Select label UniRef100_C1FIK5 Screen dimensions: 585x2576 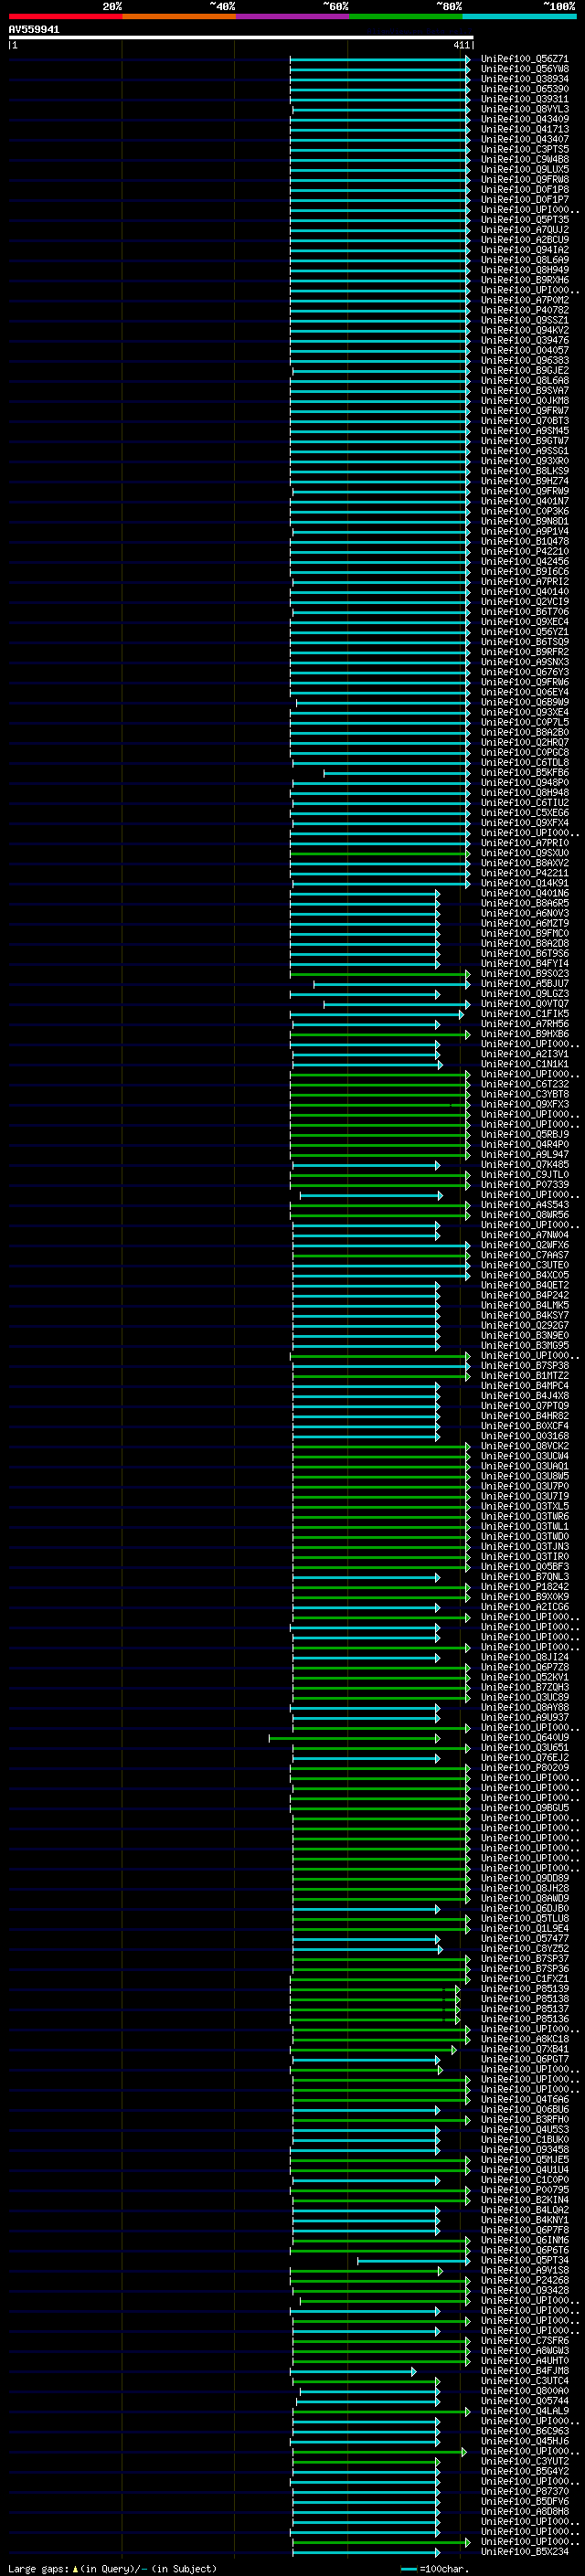click(525, 1013)
